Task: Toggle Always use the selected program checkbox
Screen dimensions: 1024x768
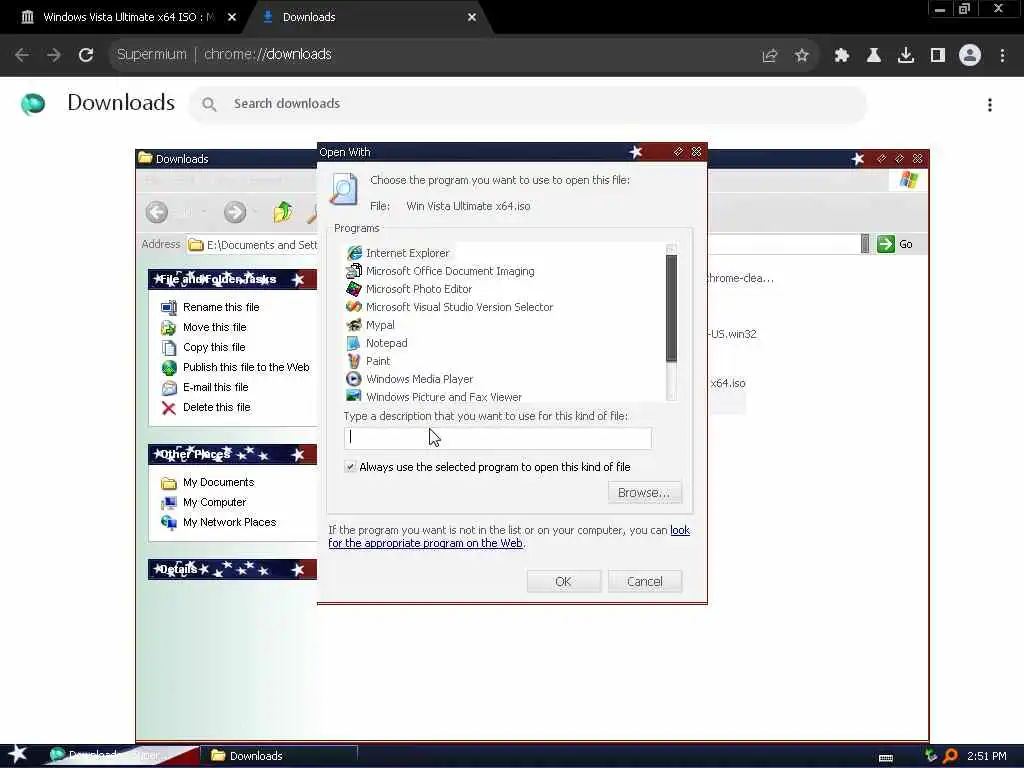Action: [x=351, y=467]
